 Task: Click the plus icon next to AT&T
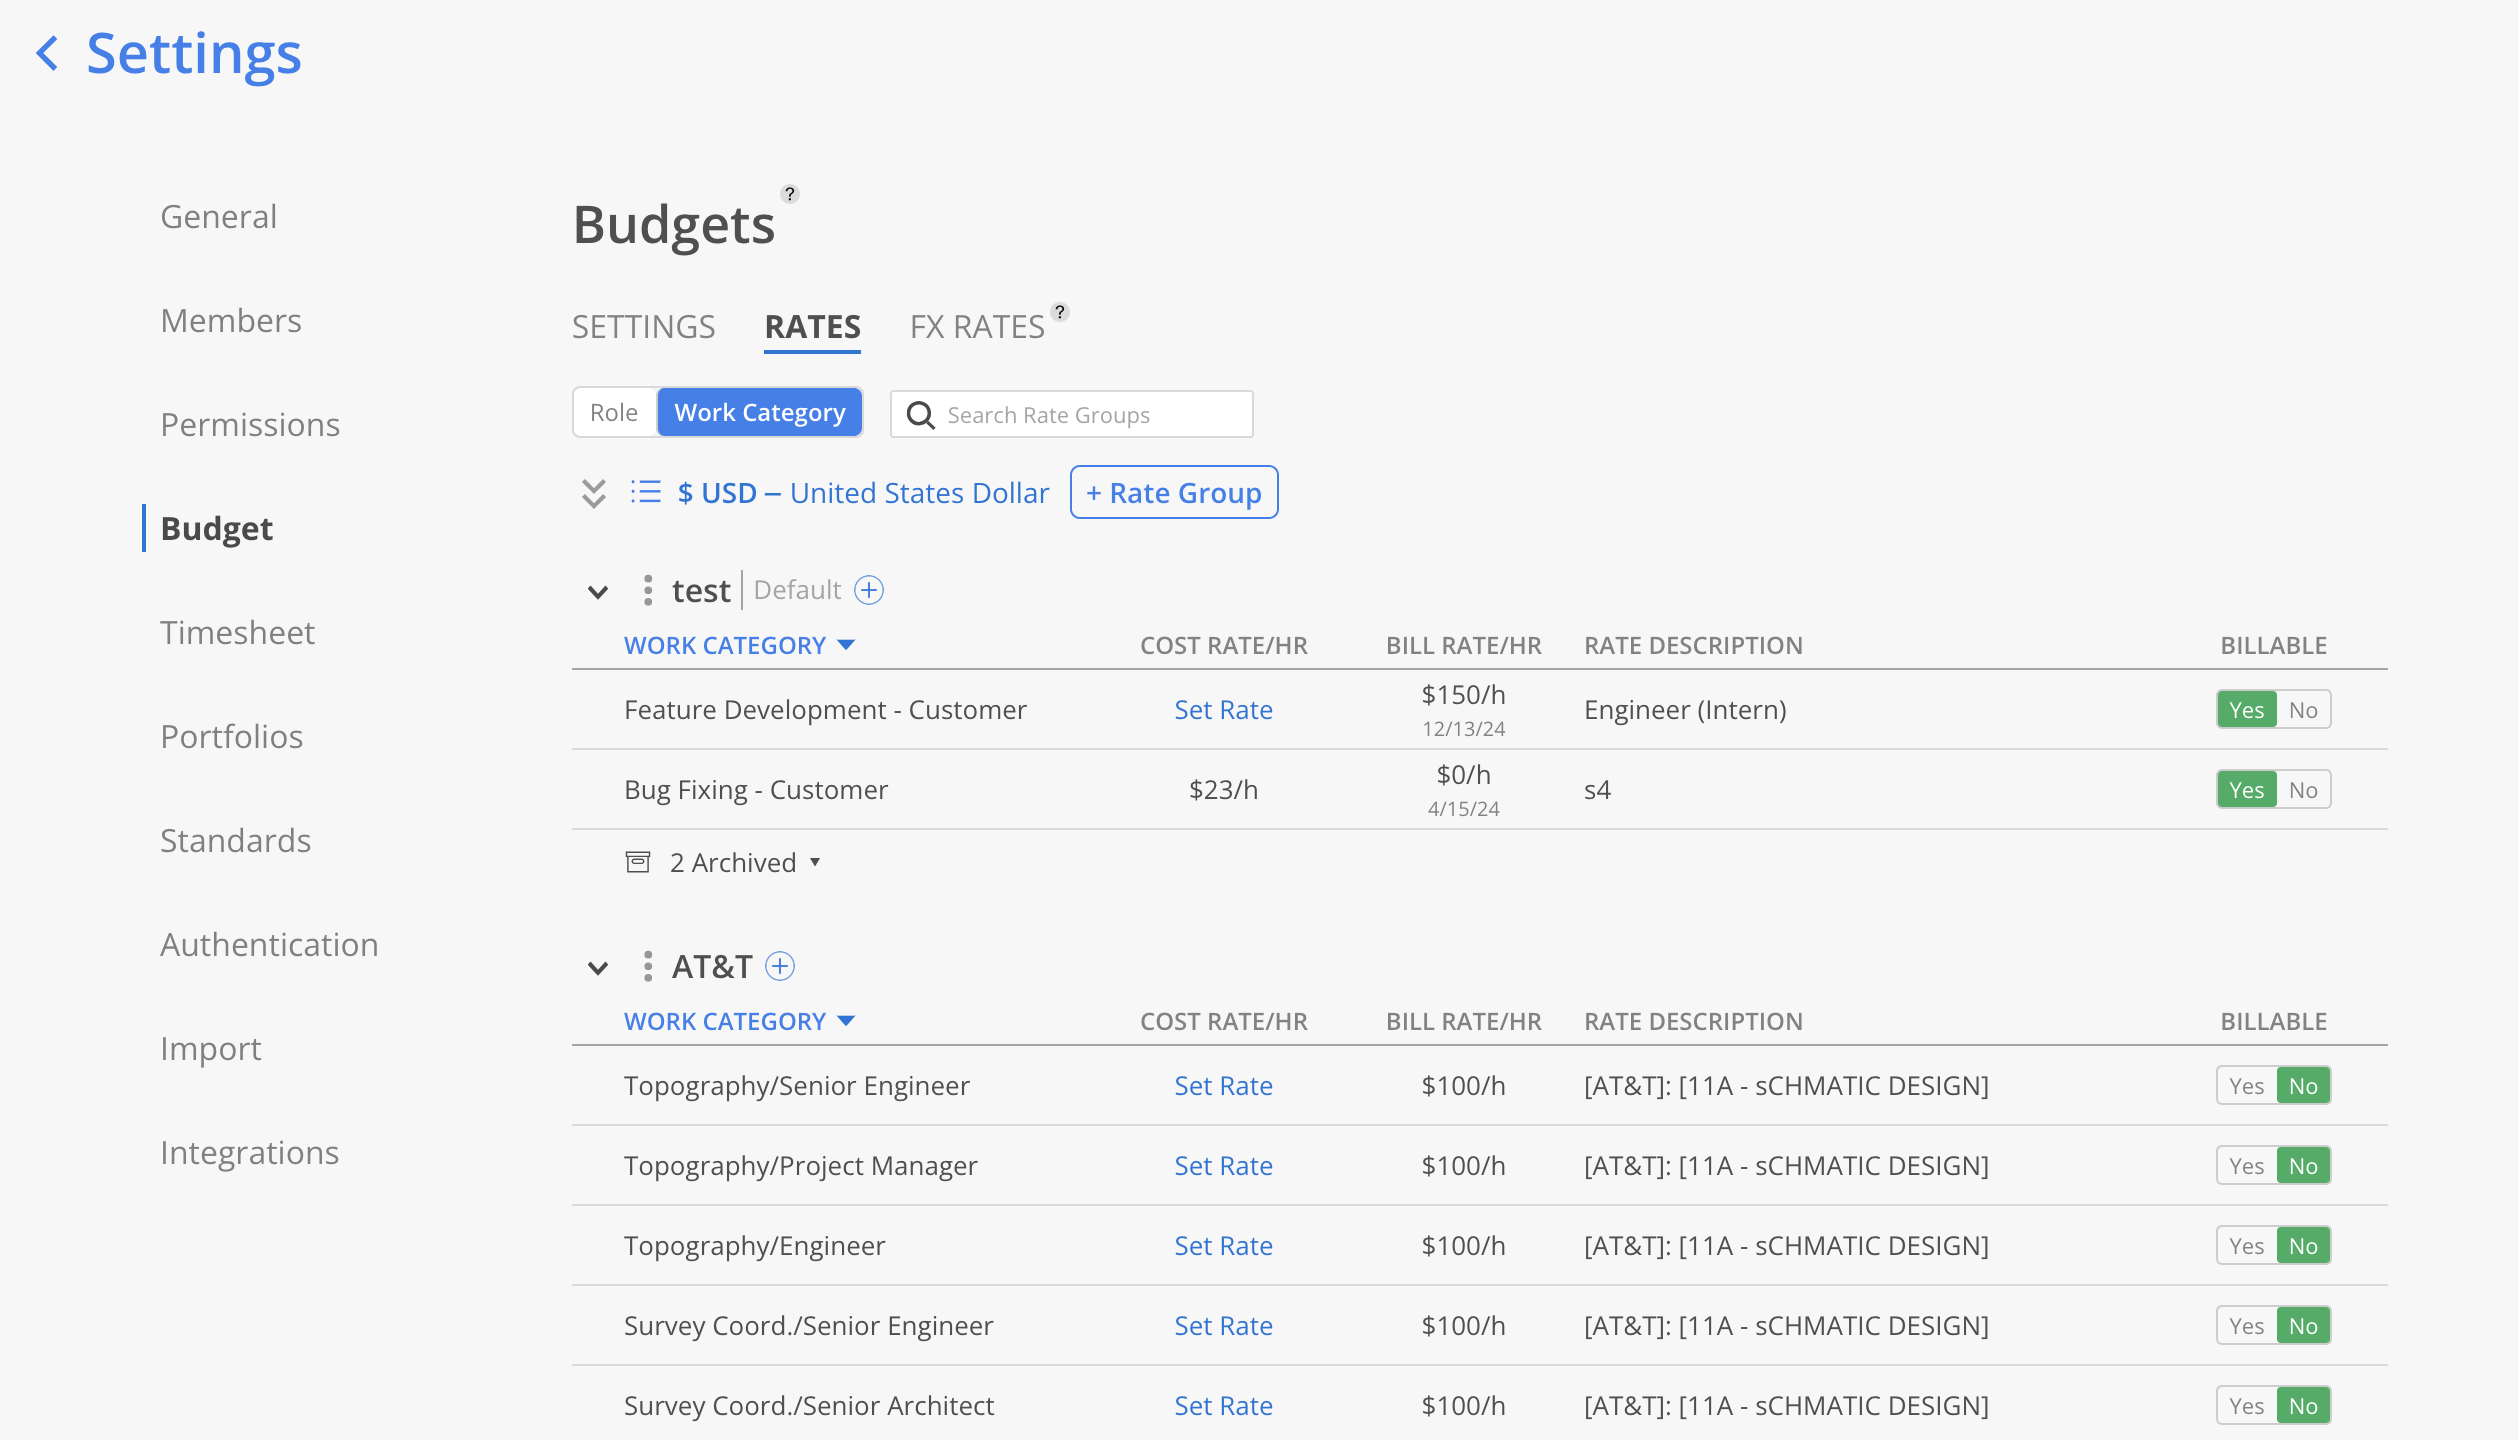(780, 966)
